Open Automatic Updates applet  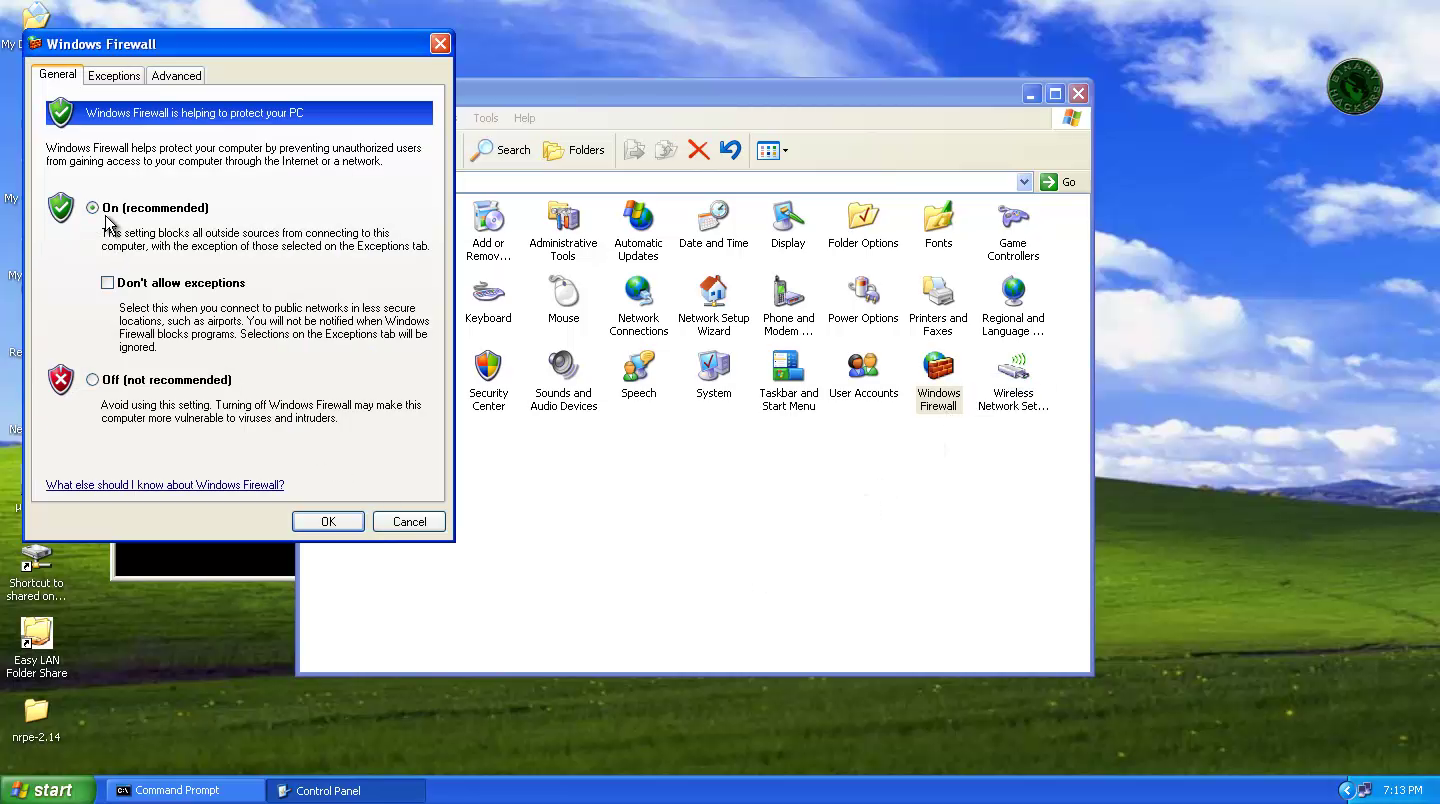pyautogui.click(x=638, y=231)
